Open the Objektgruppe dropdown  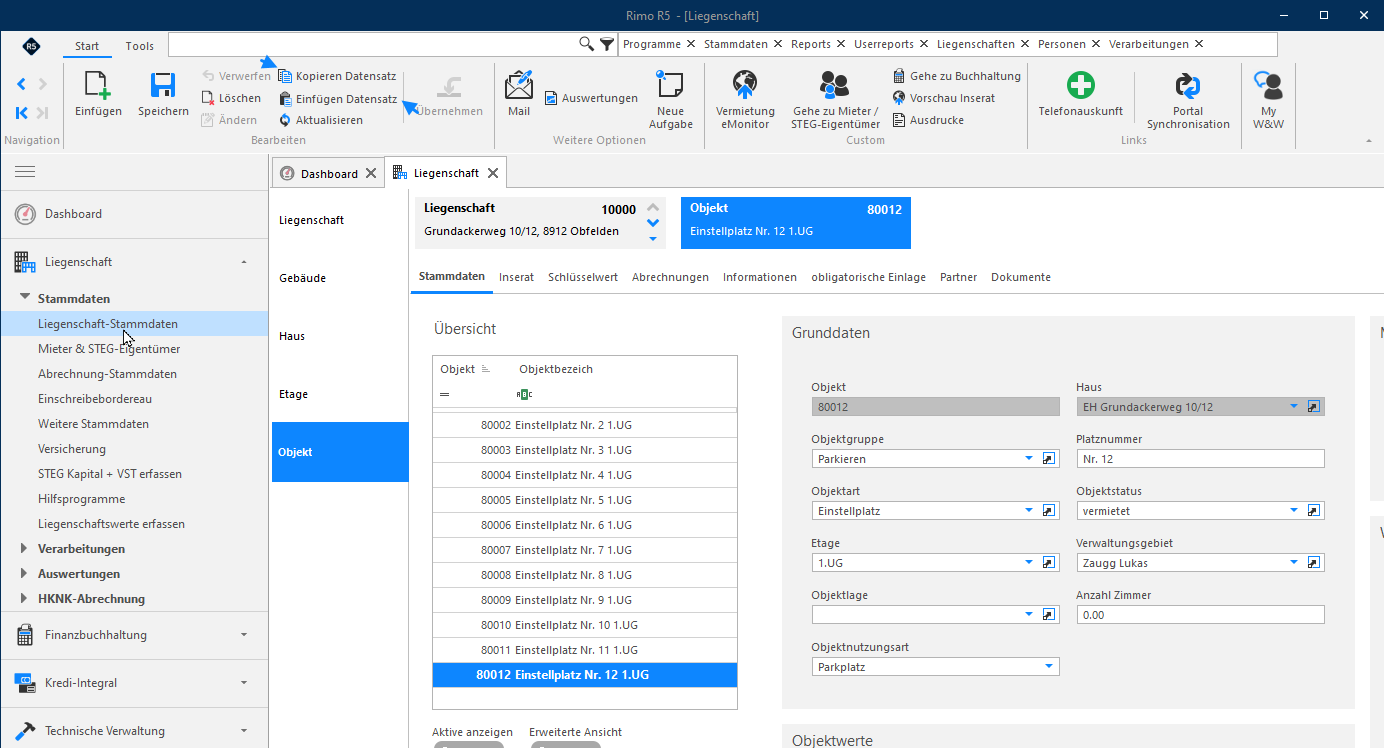pyautogui.click(x=1028, y=458)
